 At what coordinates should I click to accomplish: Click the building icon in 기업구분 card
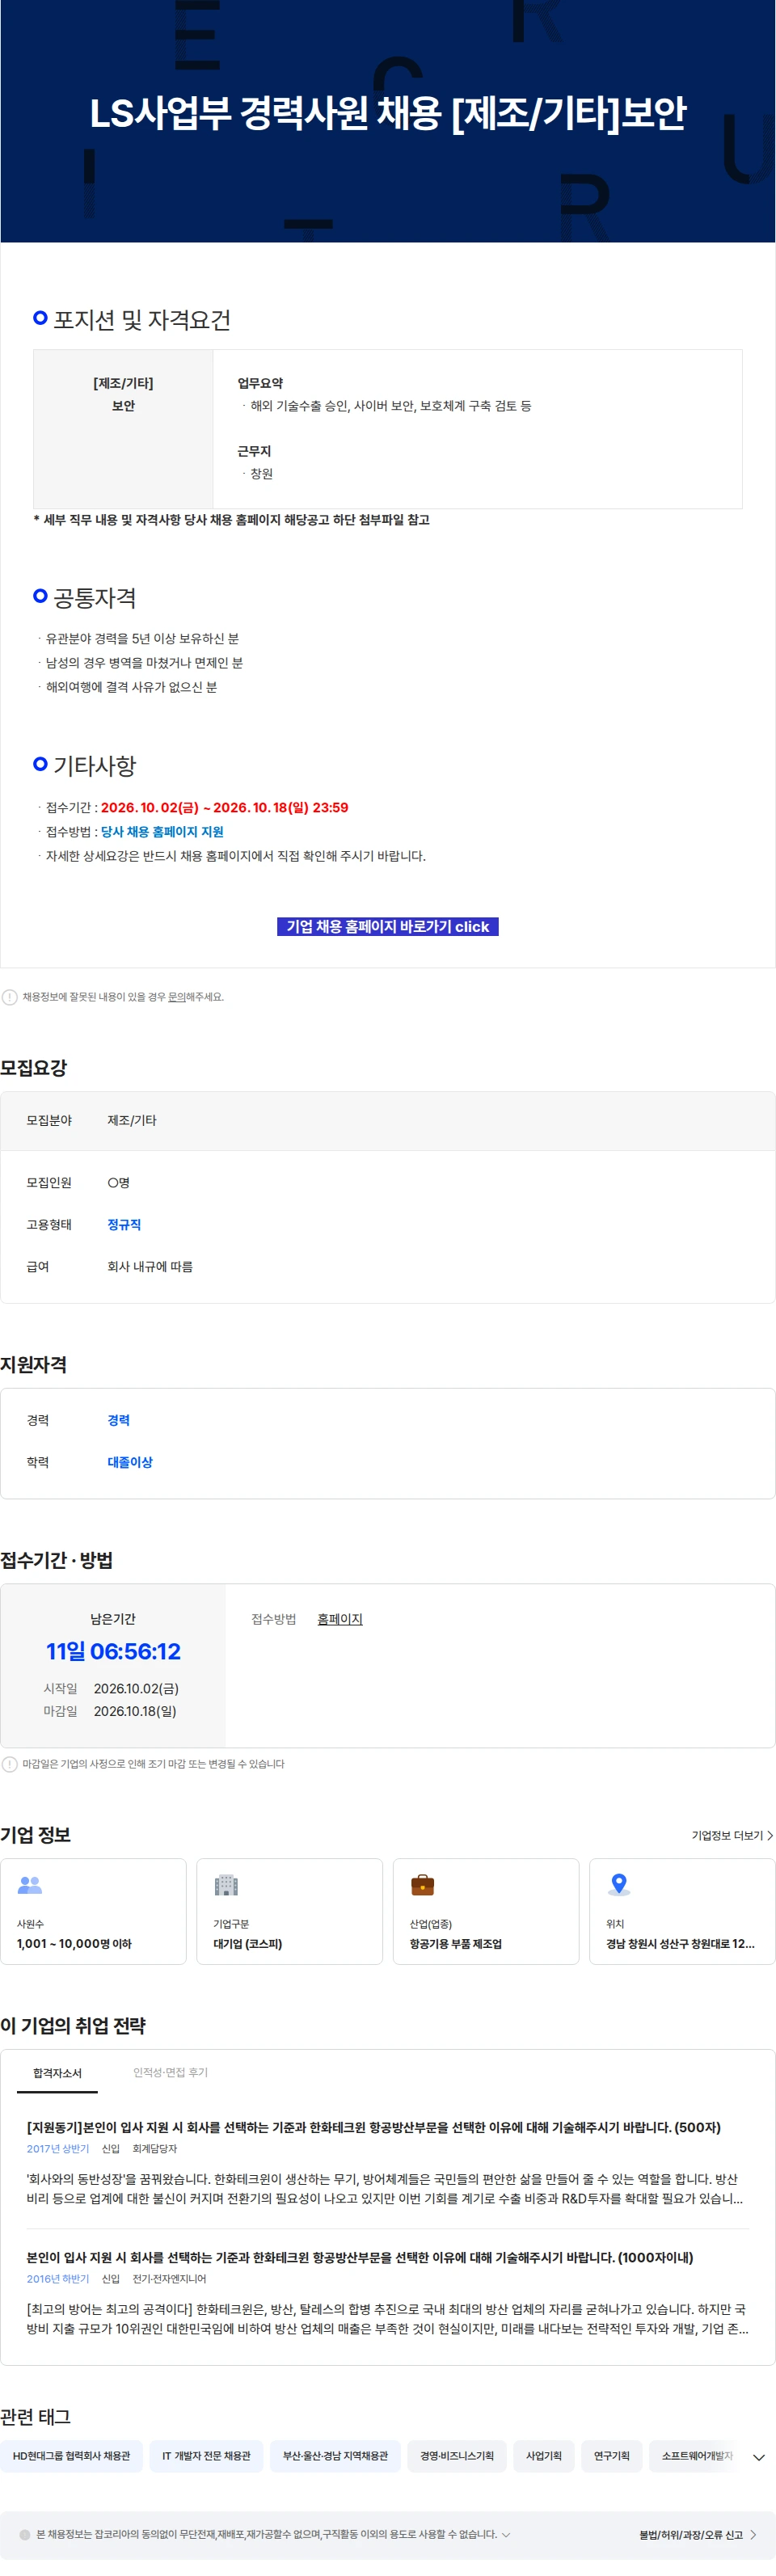pos(226,1884)
